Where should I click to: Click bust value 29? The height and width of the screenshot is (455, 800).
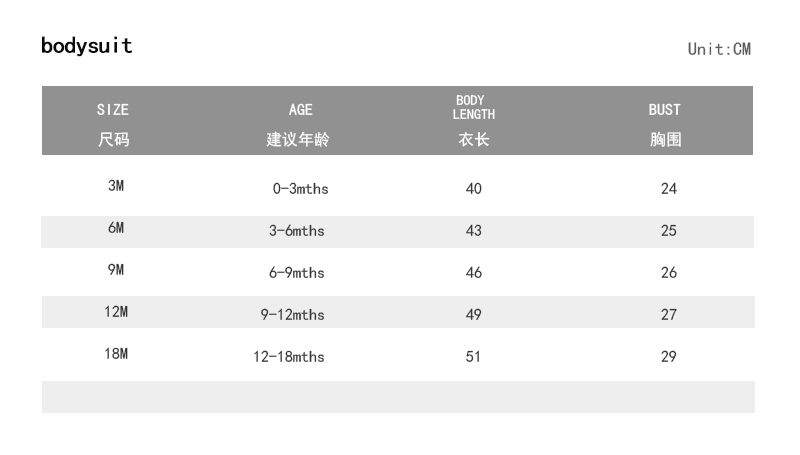669,357
